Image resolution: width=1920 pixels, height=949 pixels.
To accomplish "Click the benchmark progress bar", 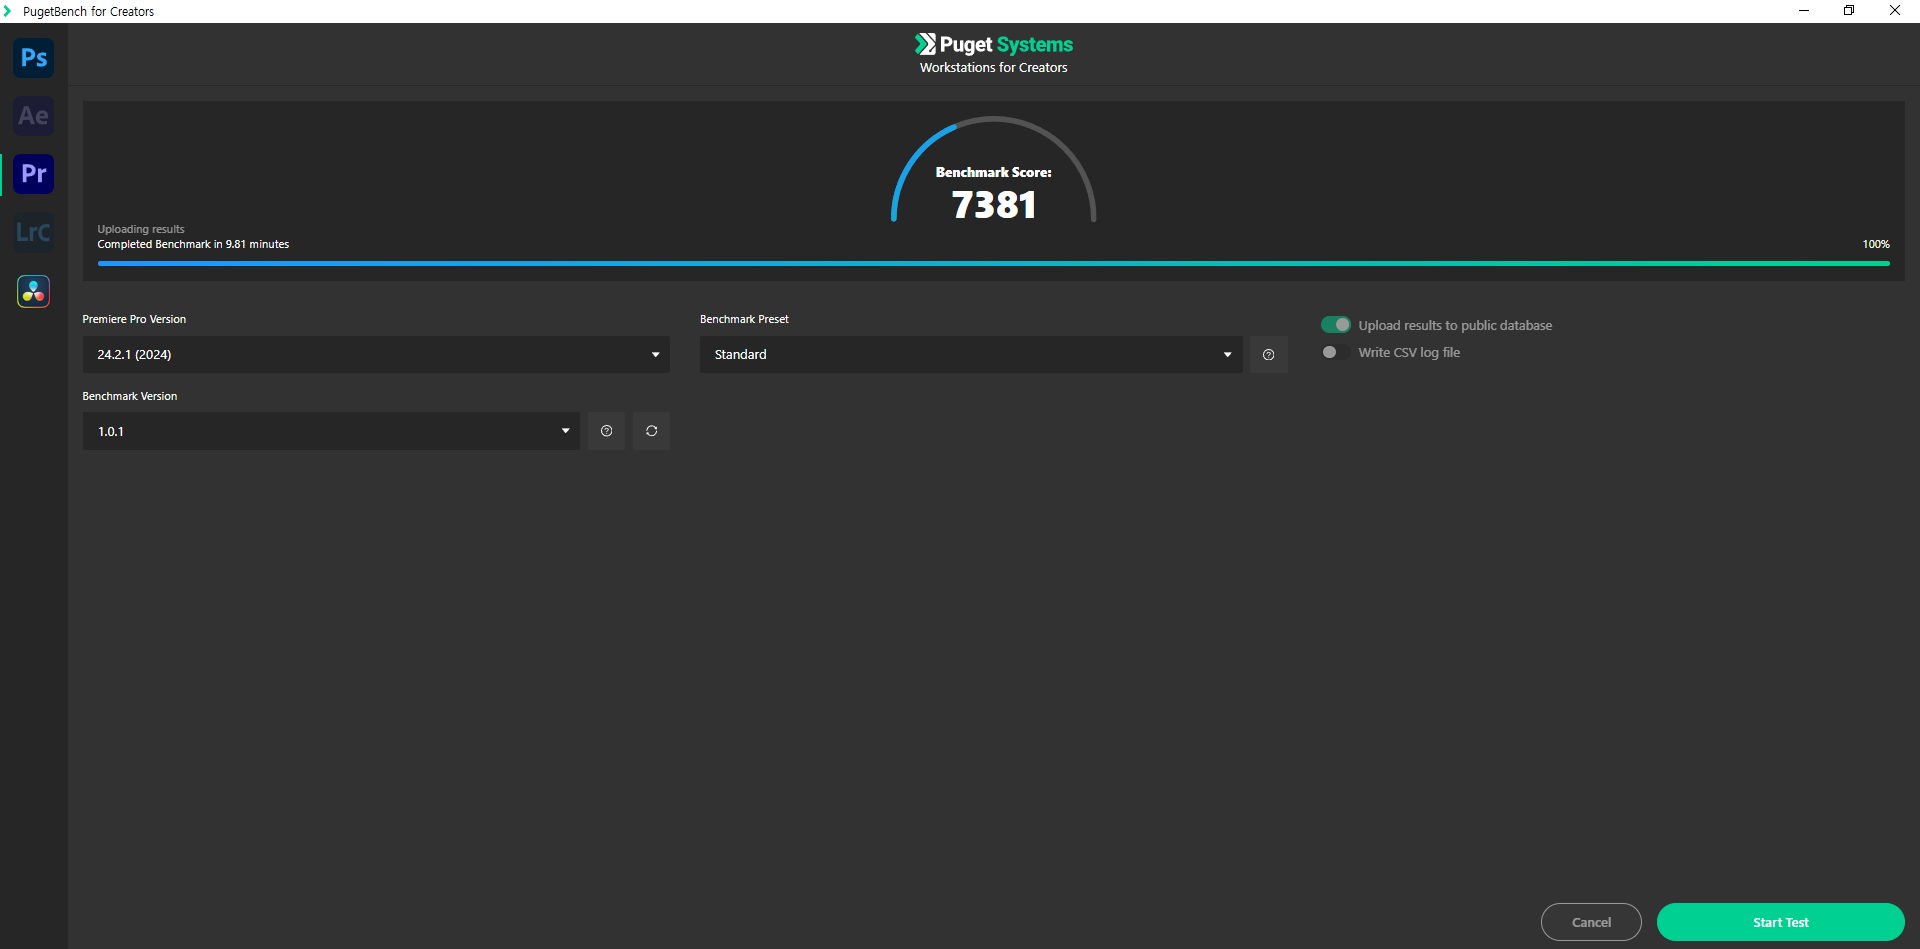I will pyautogui.click(x=993, y=263).
